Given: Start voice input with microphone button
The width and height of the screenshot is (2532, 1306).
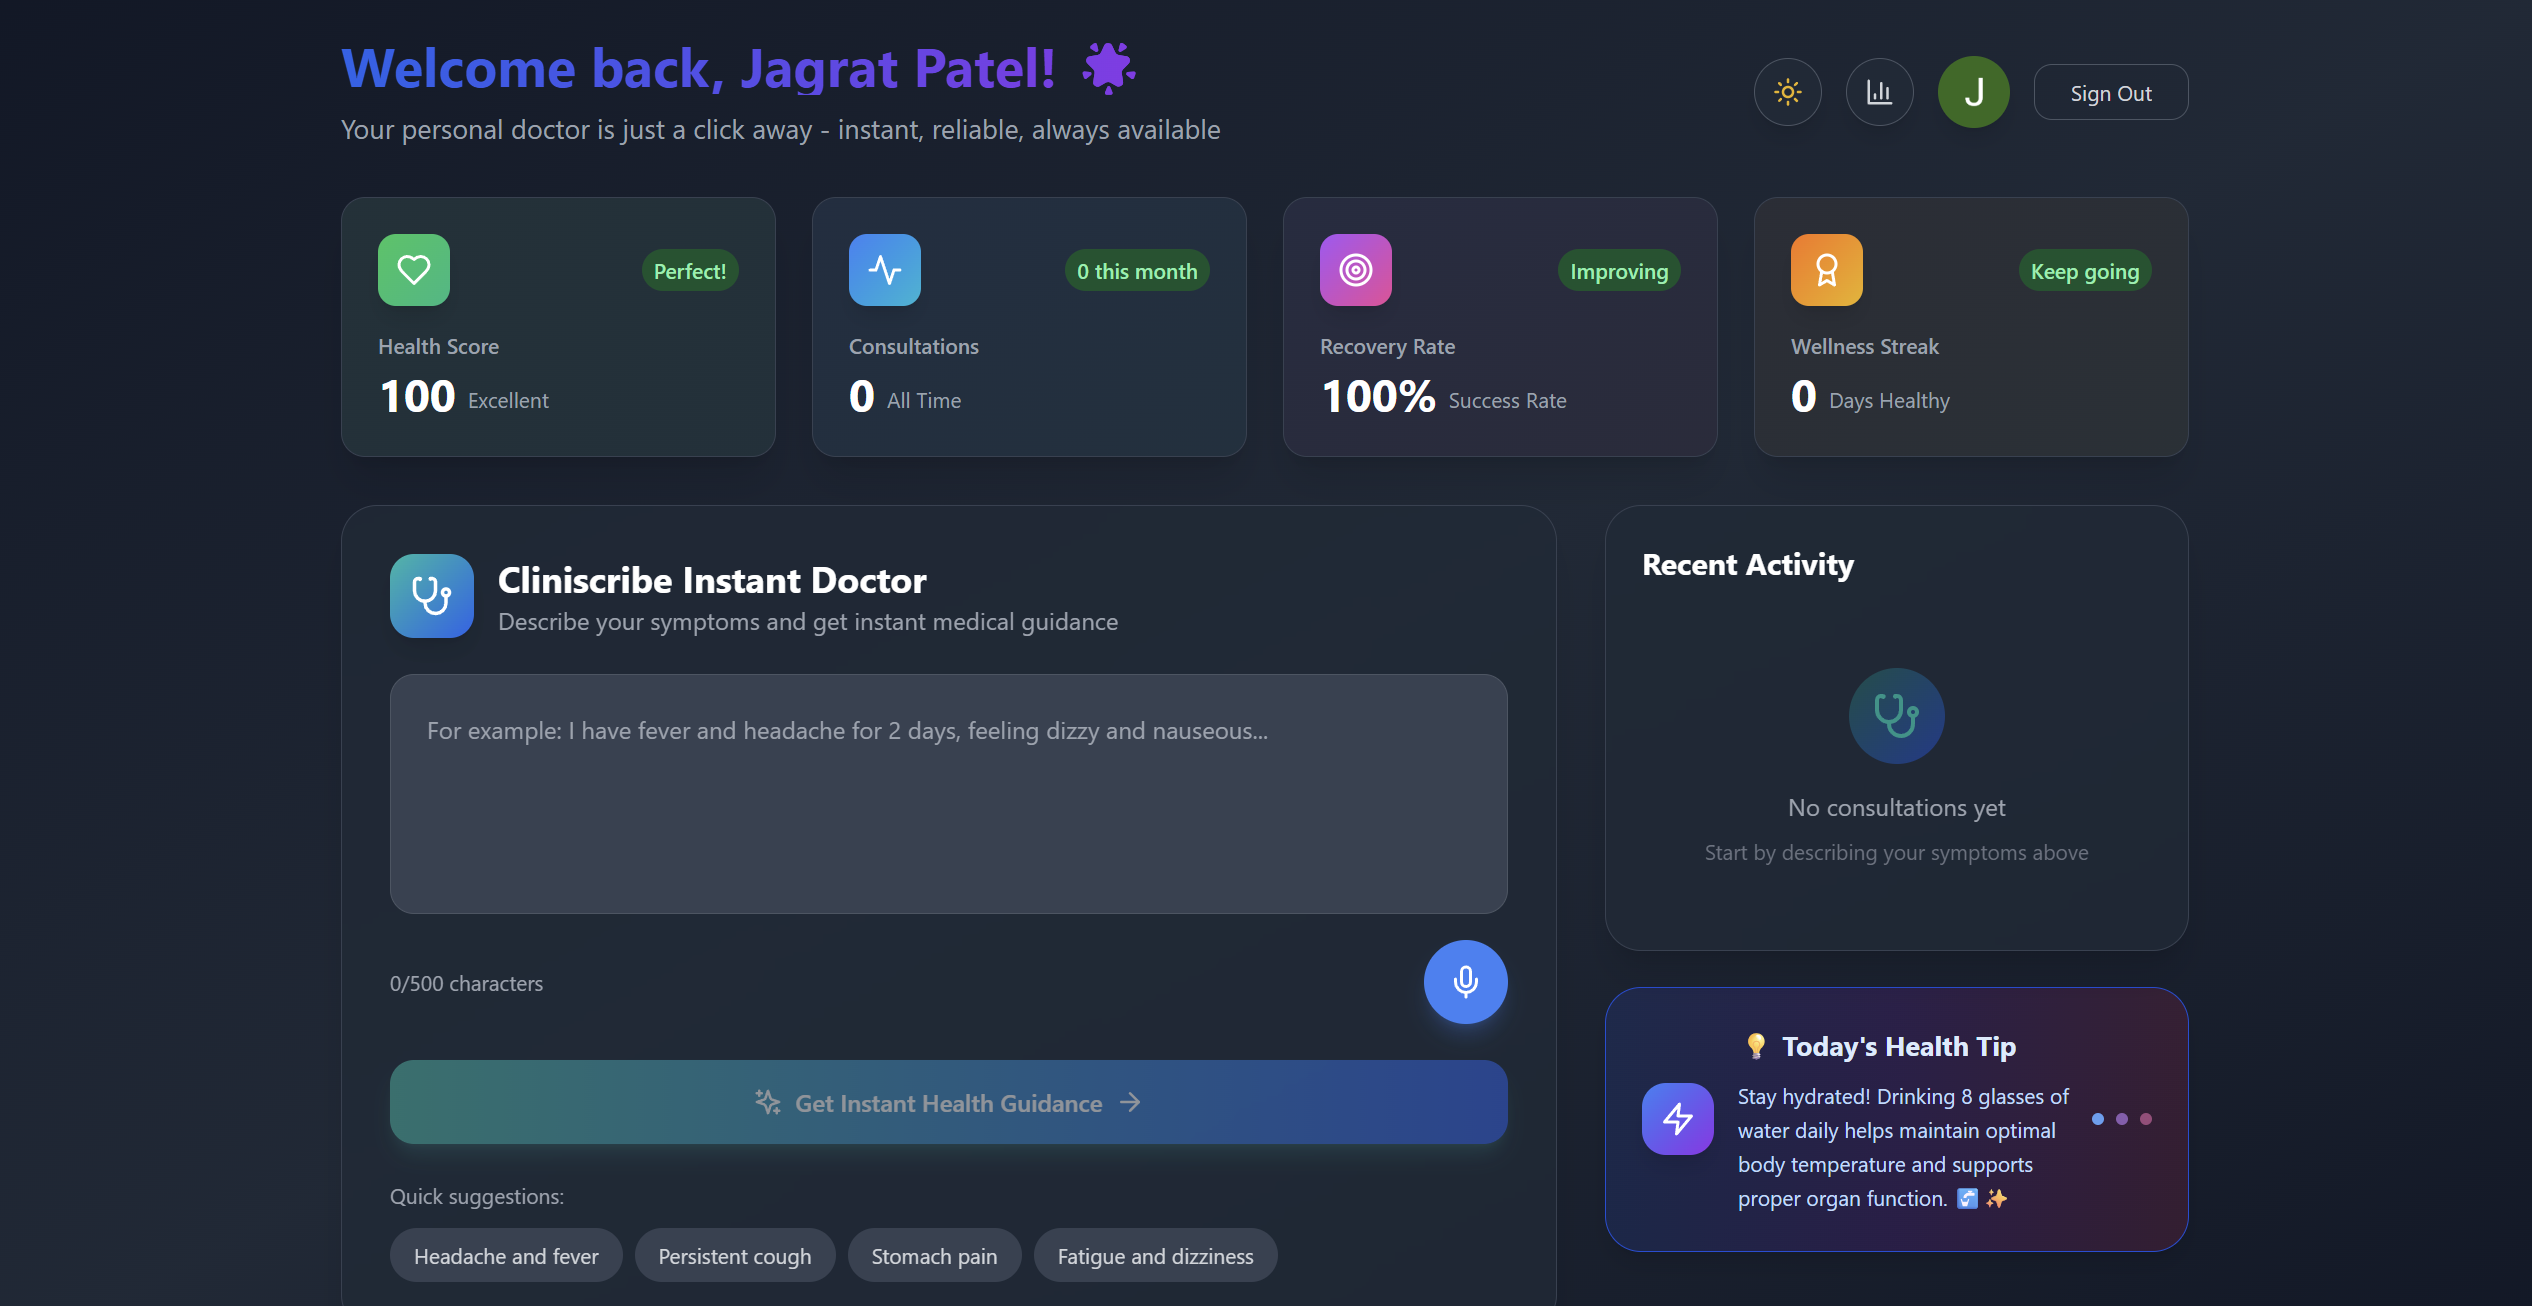Looking at the screenshot, I should pos(1466,982).
